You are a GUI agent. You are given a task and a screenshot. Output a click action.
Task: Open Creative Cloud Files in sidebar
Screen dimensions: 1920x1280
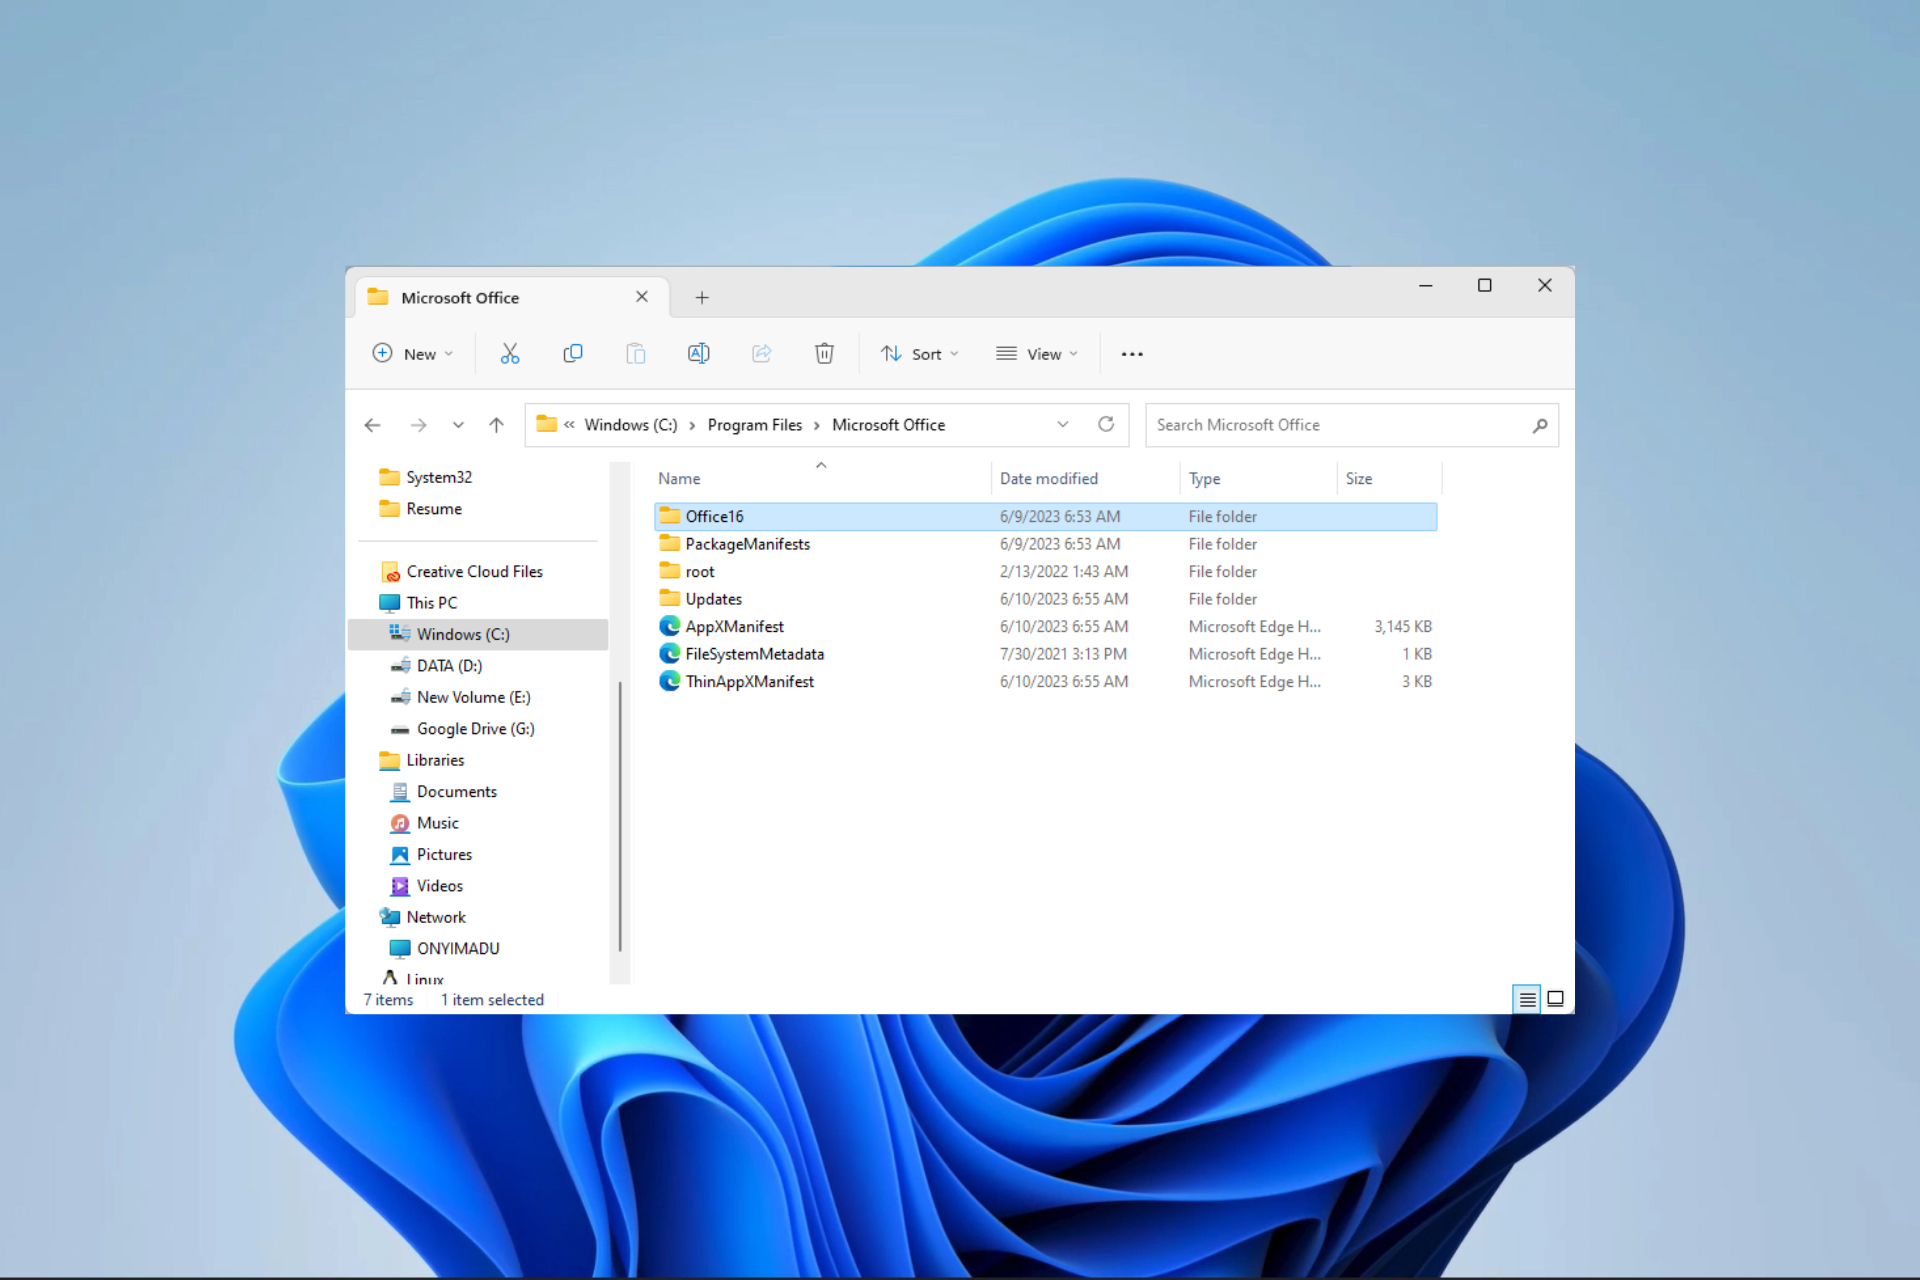click(474, 572)
